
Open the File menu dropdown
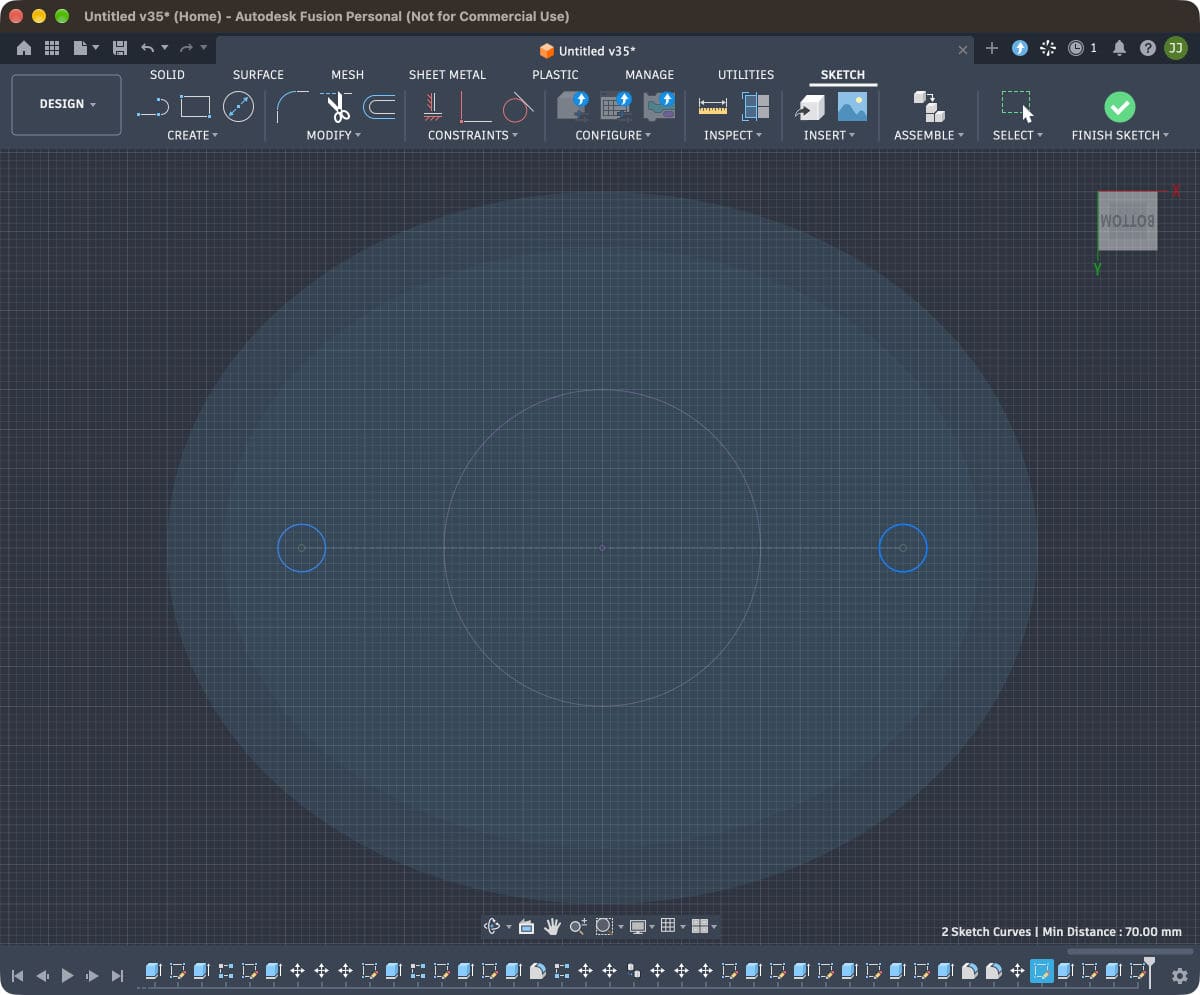click(86, 48)
